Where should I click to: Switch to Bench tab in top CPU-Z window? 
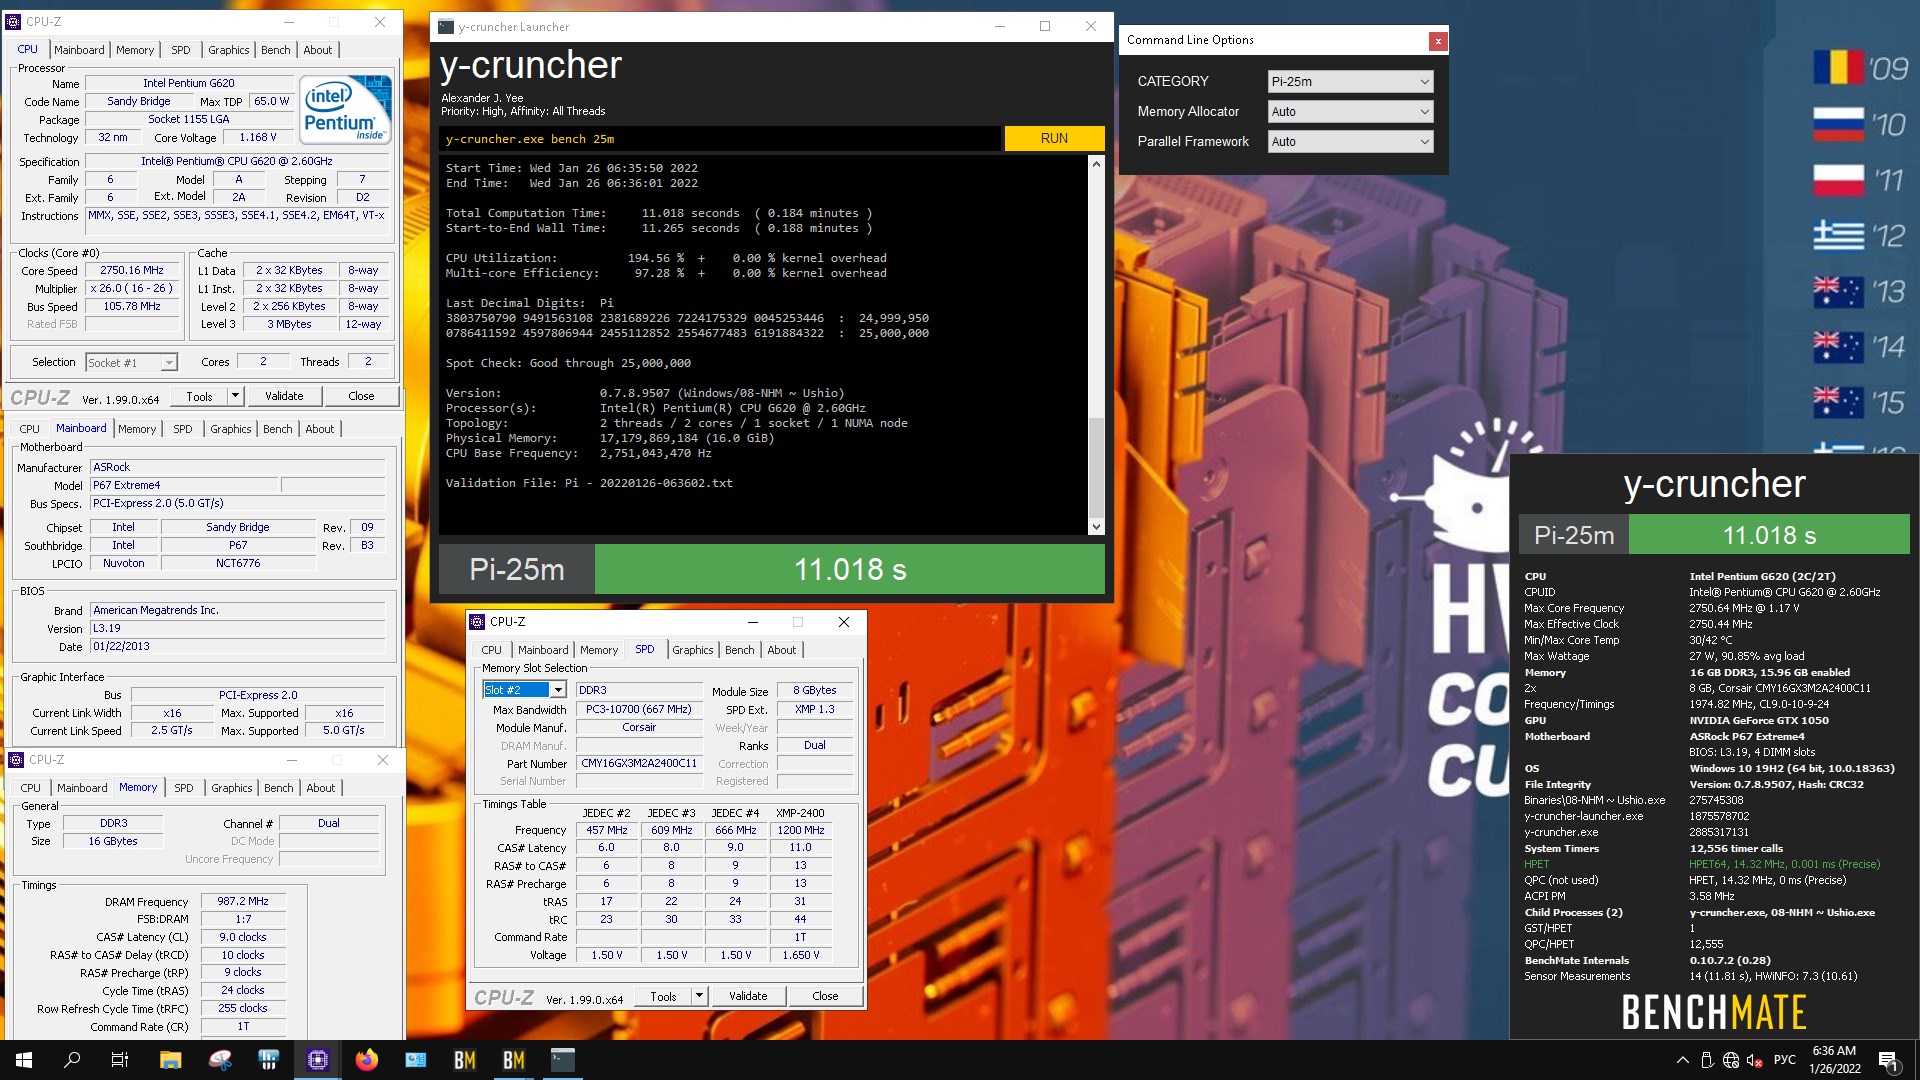pyautogui.click(x=275, y=50)
